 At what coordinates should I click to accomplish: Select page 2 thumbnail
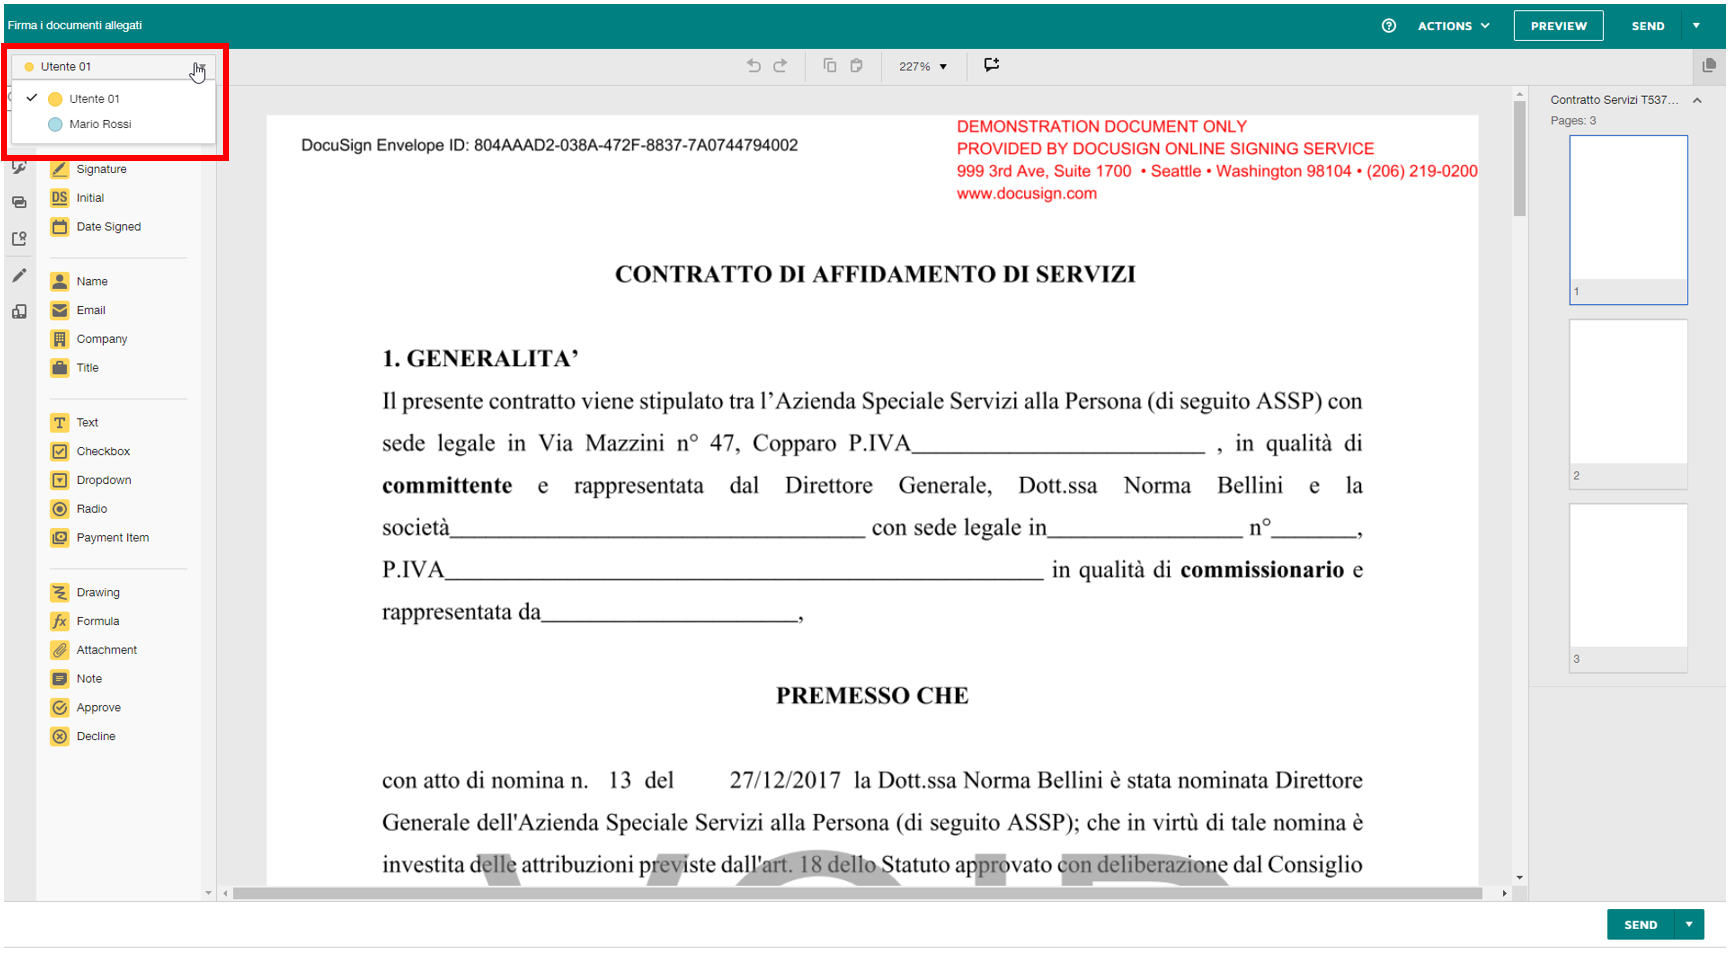(1628, 404)
